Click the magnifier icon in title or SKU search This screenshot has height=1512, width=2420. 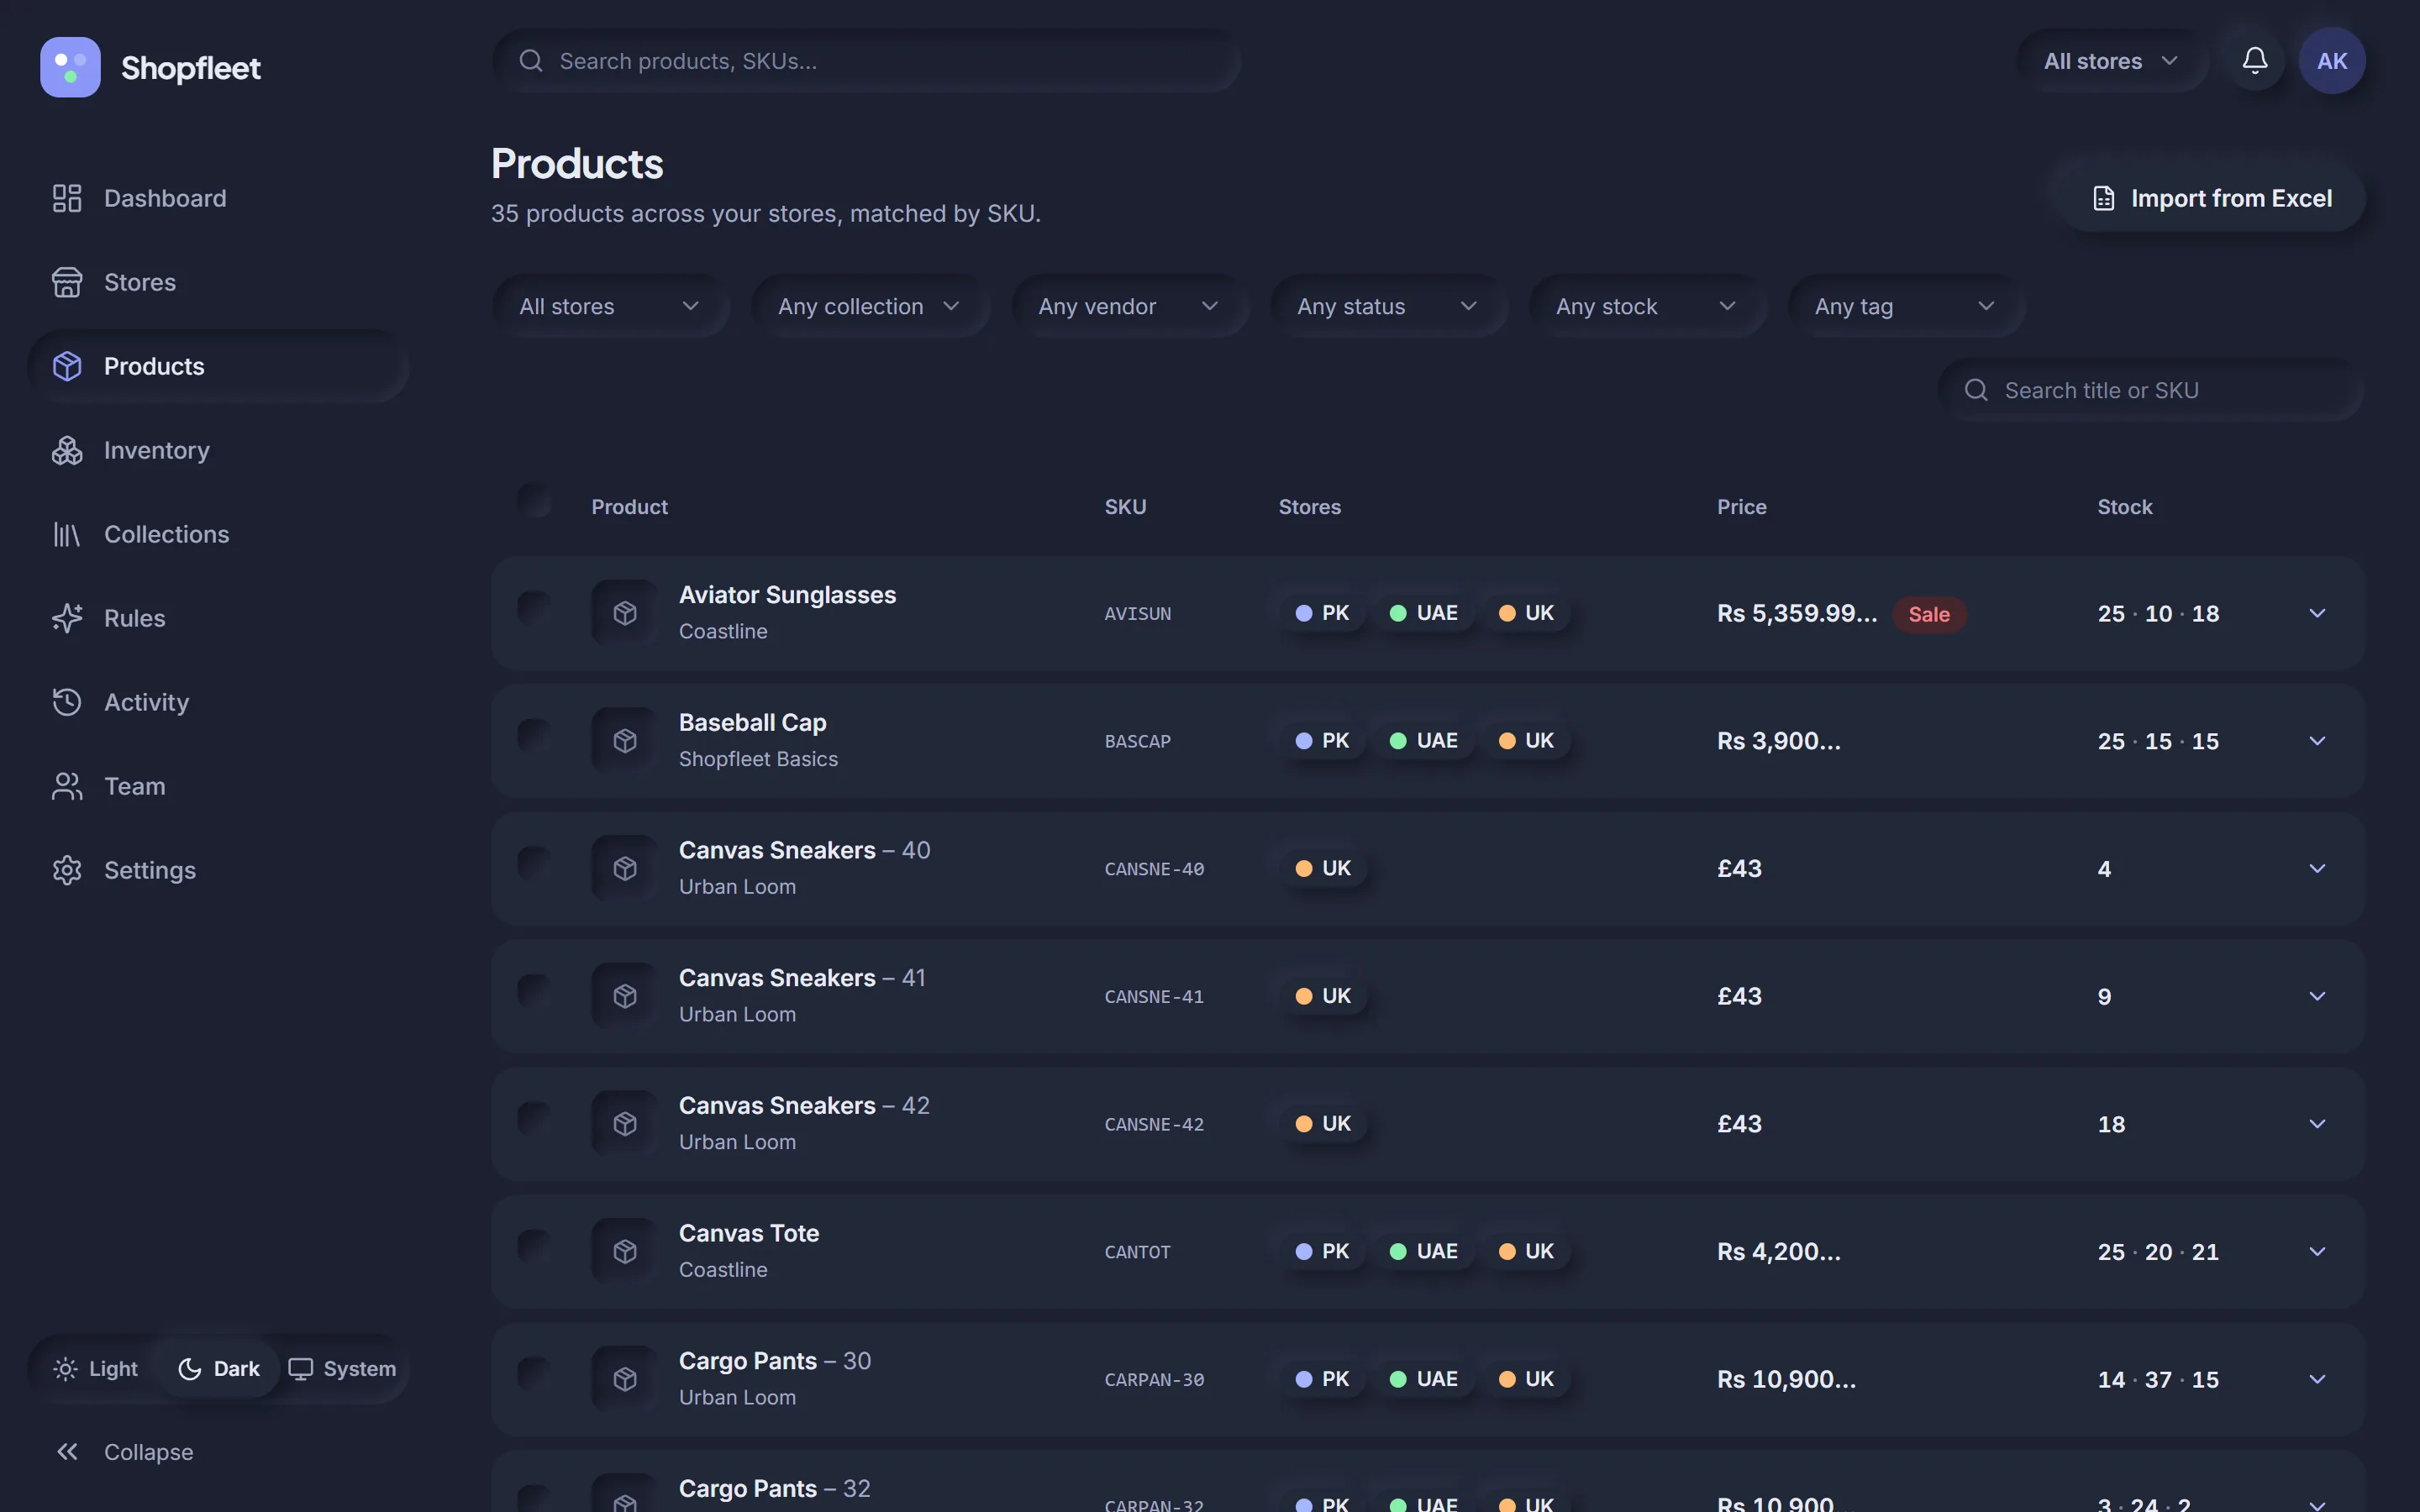coord(1976,390)
